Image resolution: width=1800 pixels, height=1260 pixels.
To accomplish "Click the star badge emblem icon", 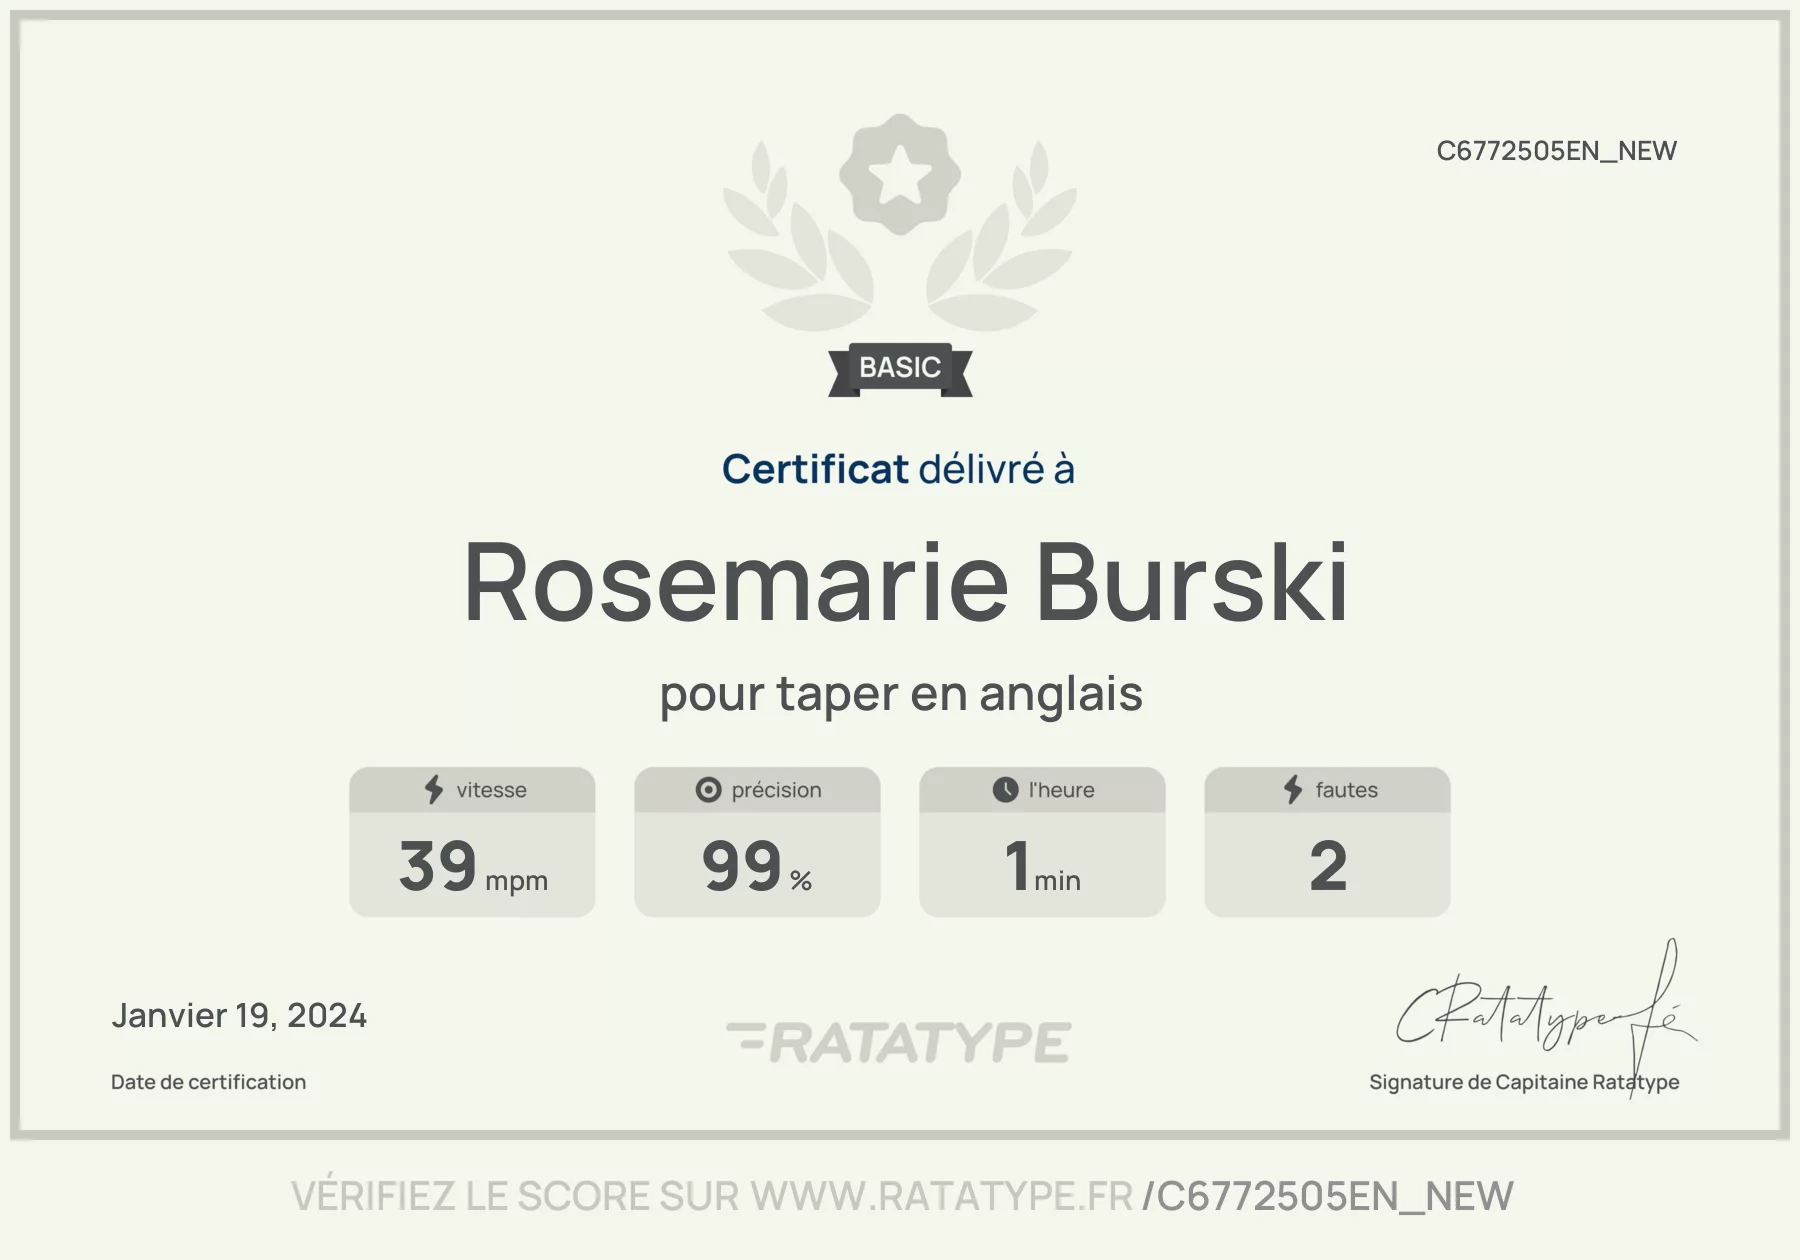I will click(900, 175).
